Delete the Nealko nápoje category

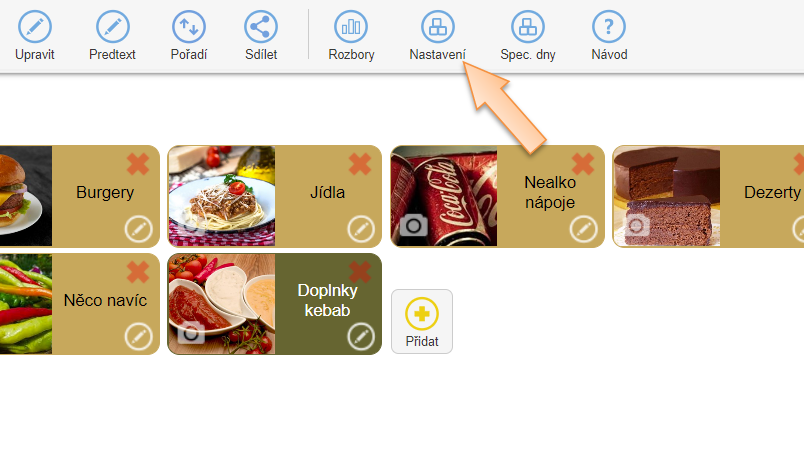(583, 164)
